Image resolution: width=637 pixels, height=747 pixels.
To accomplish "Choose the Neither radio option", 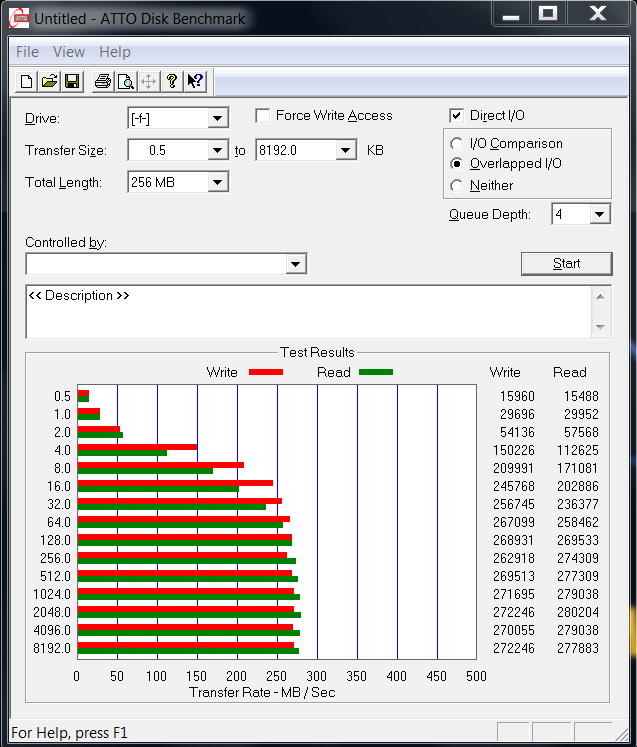I will pyautogui.click(x=457, y=186).
